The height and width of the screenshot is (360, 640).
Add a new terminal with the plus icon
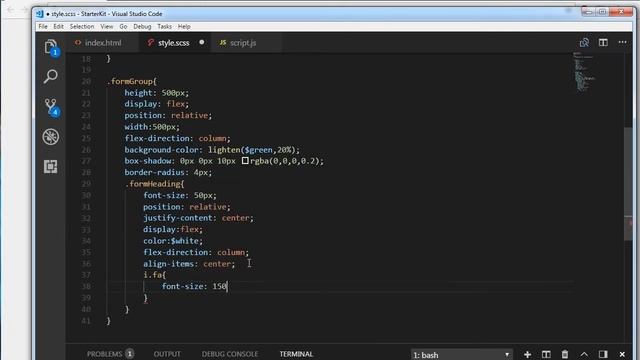point(527,354)
